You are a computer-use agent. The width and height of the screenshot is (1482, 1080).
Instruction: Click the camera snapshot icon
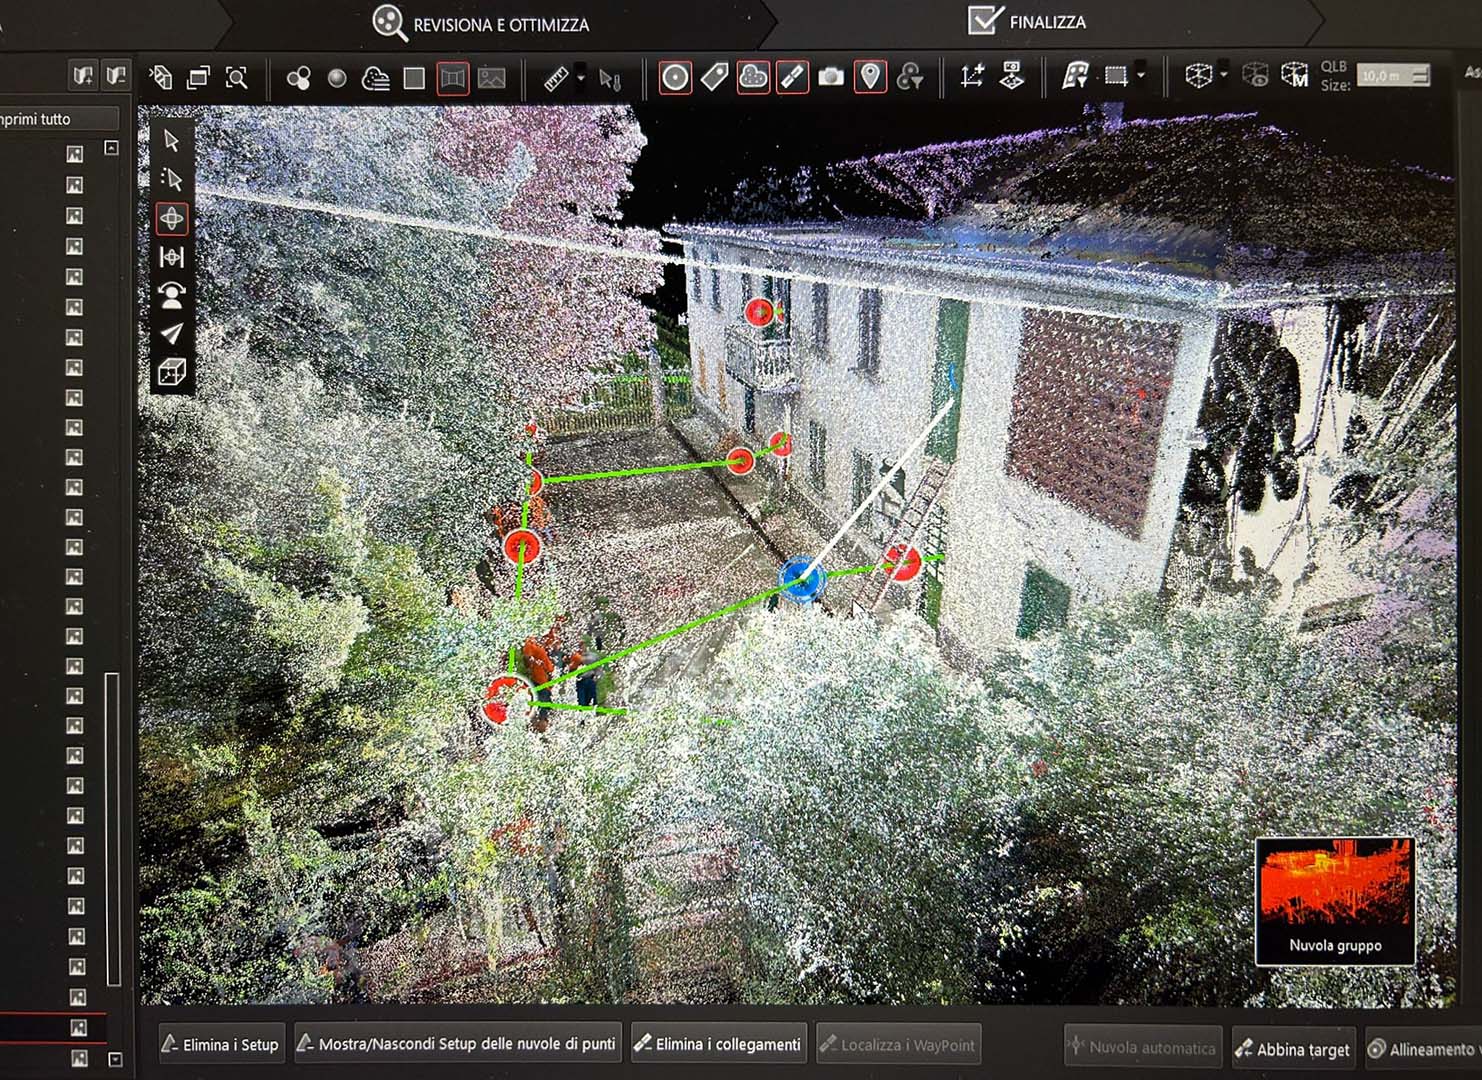(x=830, y=78)
